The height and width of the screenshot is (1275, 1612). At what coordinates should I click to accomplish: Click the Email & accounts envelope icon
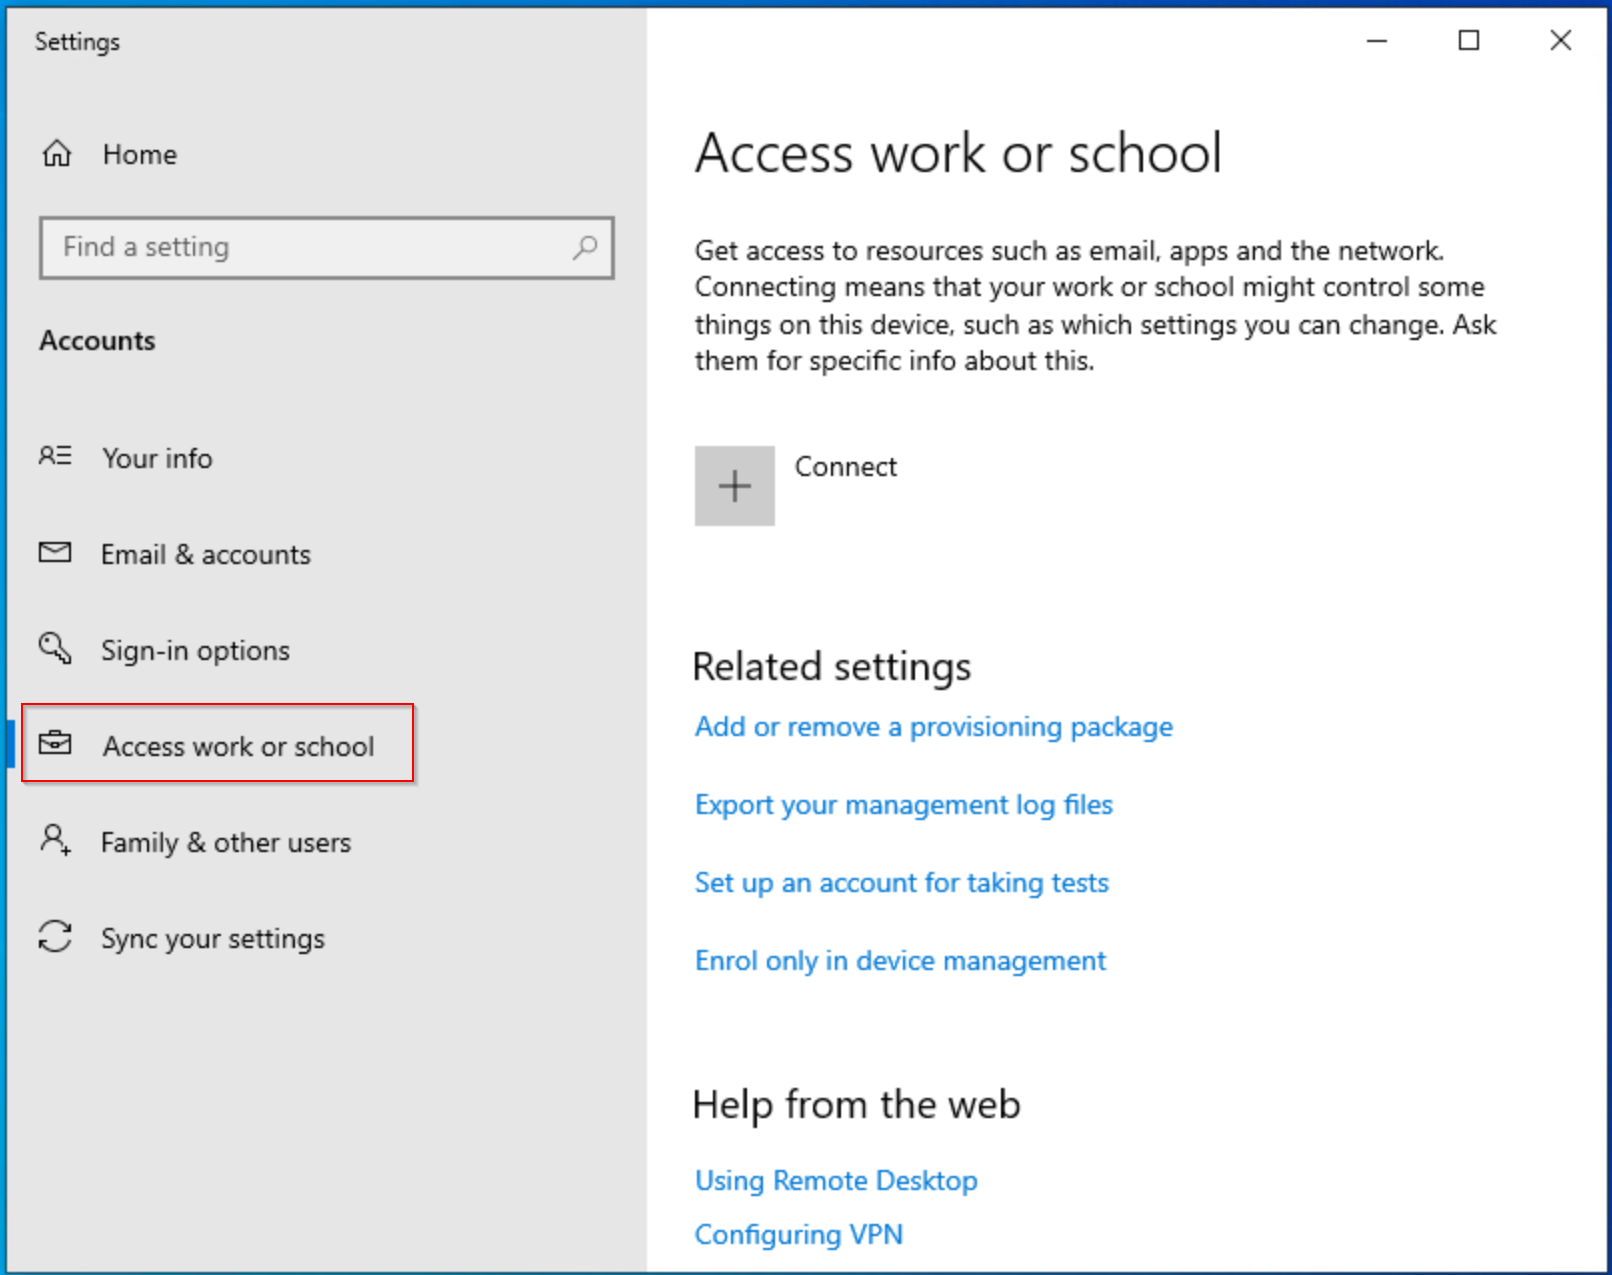(x=55, y=553)
